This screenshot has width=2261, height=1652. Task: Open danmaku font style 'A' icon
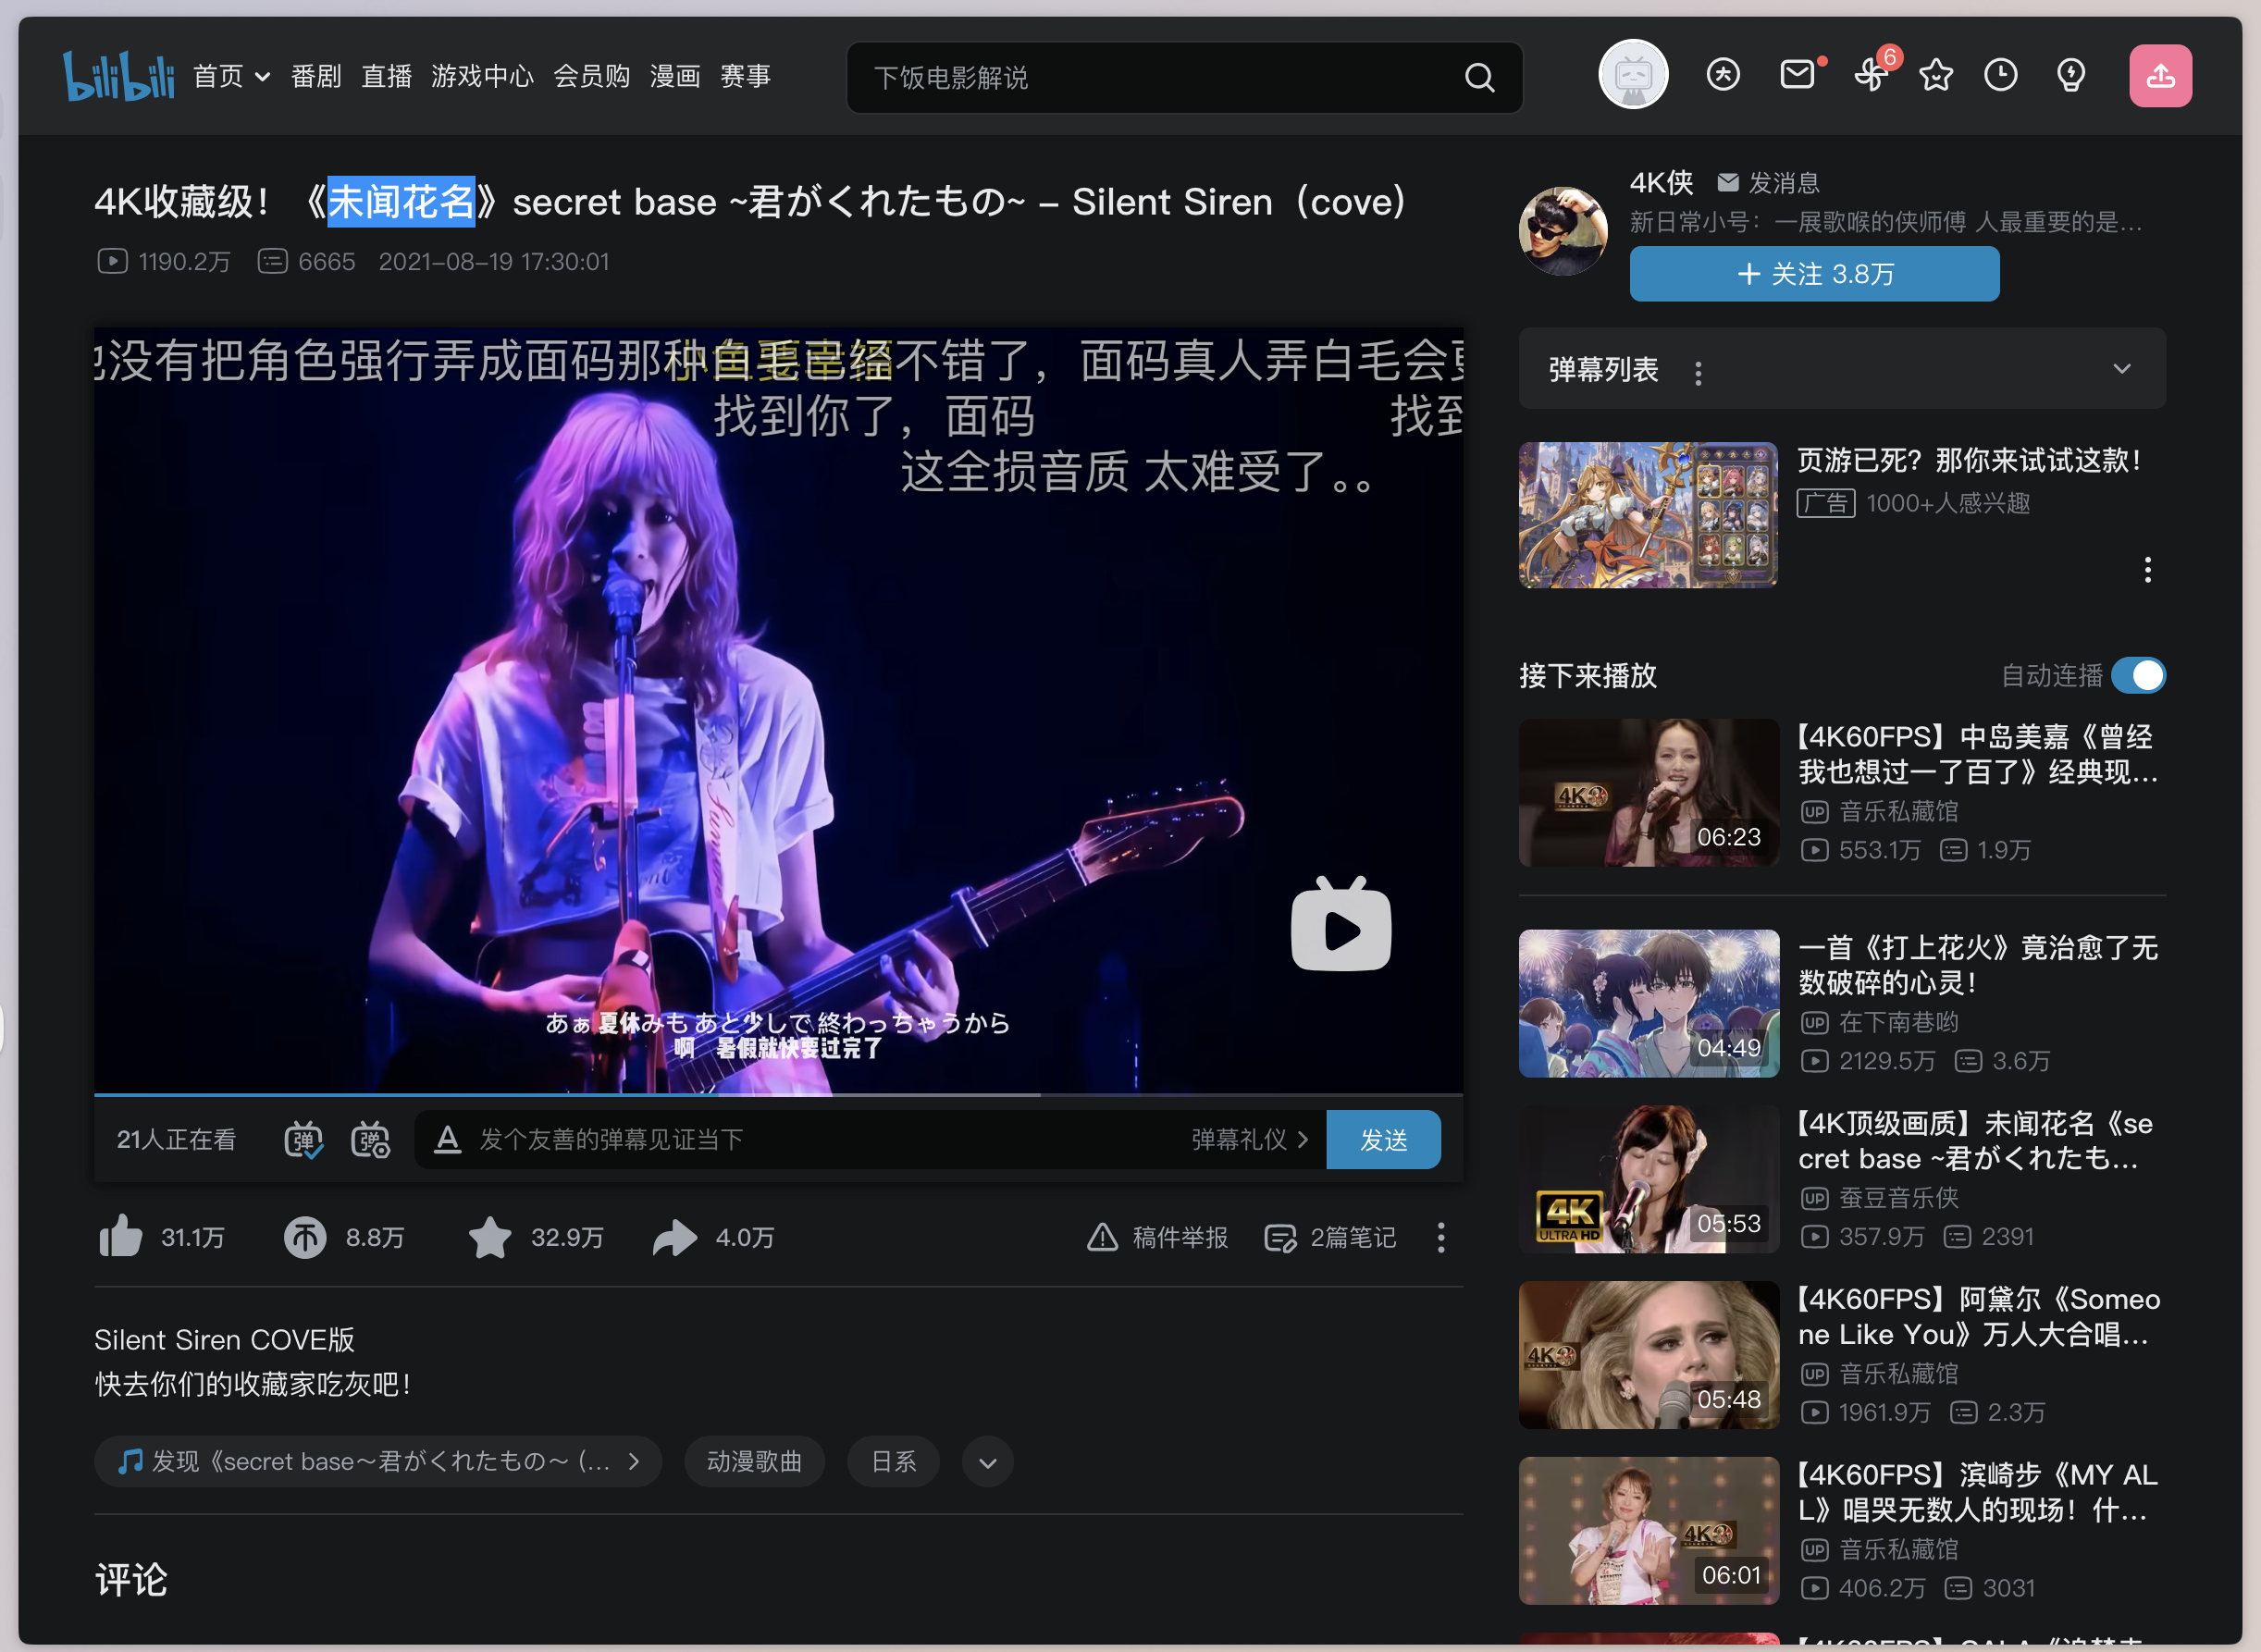point(447,1139)
